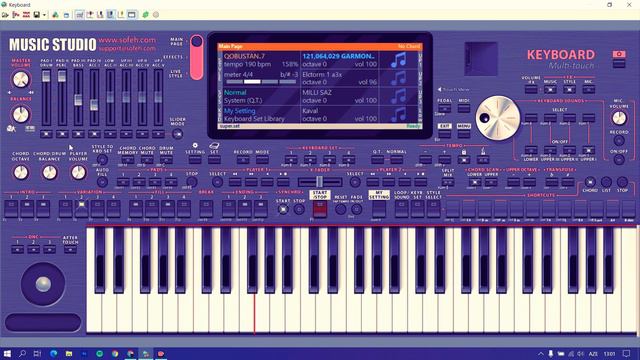Viewport: 640px width, 360px height.
Task: Toggle the AFTER TOUCH button
Action: 70,249
